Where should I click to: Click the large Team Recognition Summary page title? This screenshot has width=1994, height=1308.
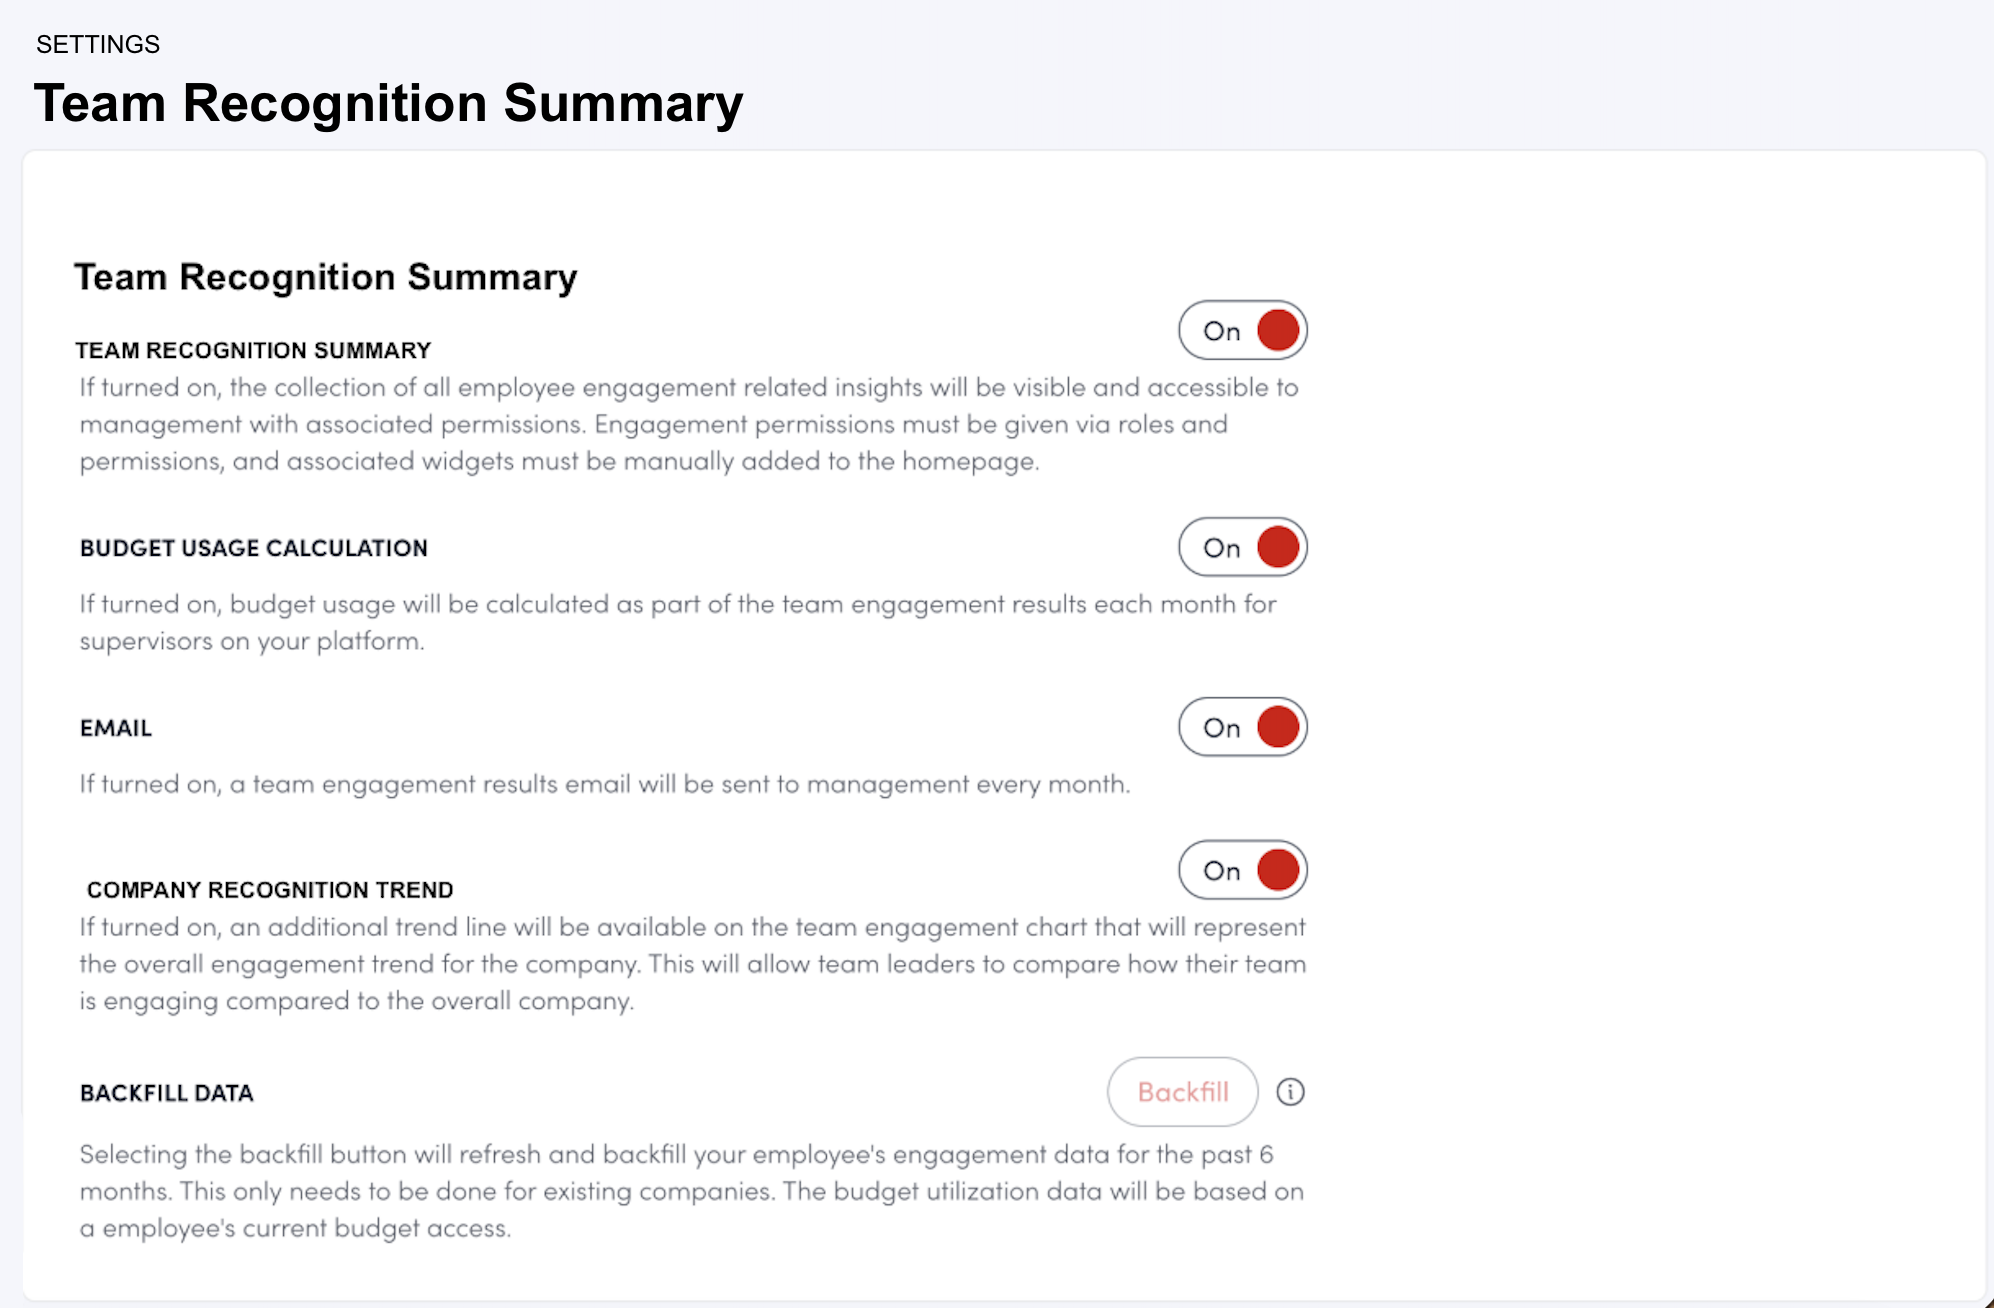[388, 103]
